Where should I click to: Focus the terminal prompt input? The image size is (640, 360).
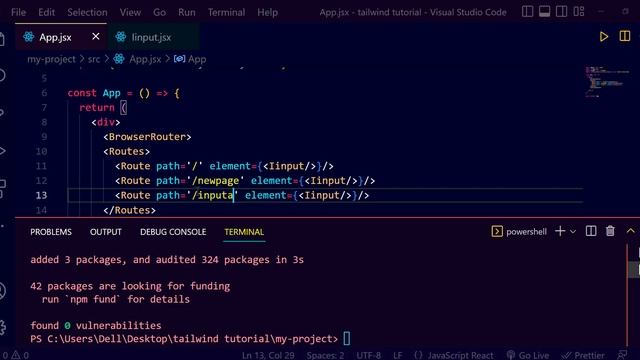[x=347, y=339]
